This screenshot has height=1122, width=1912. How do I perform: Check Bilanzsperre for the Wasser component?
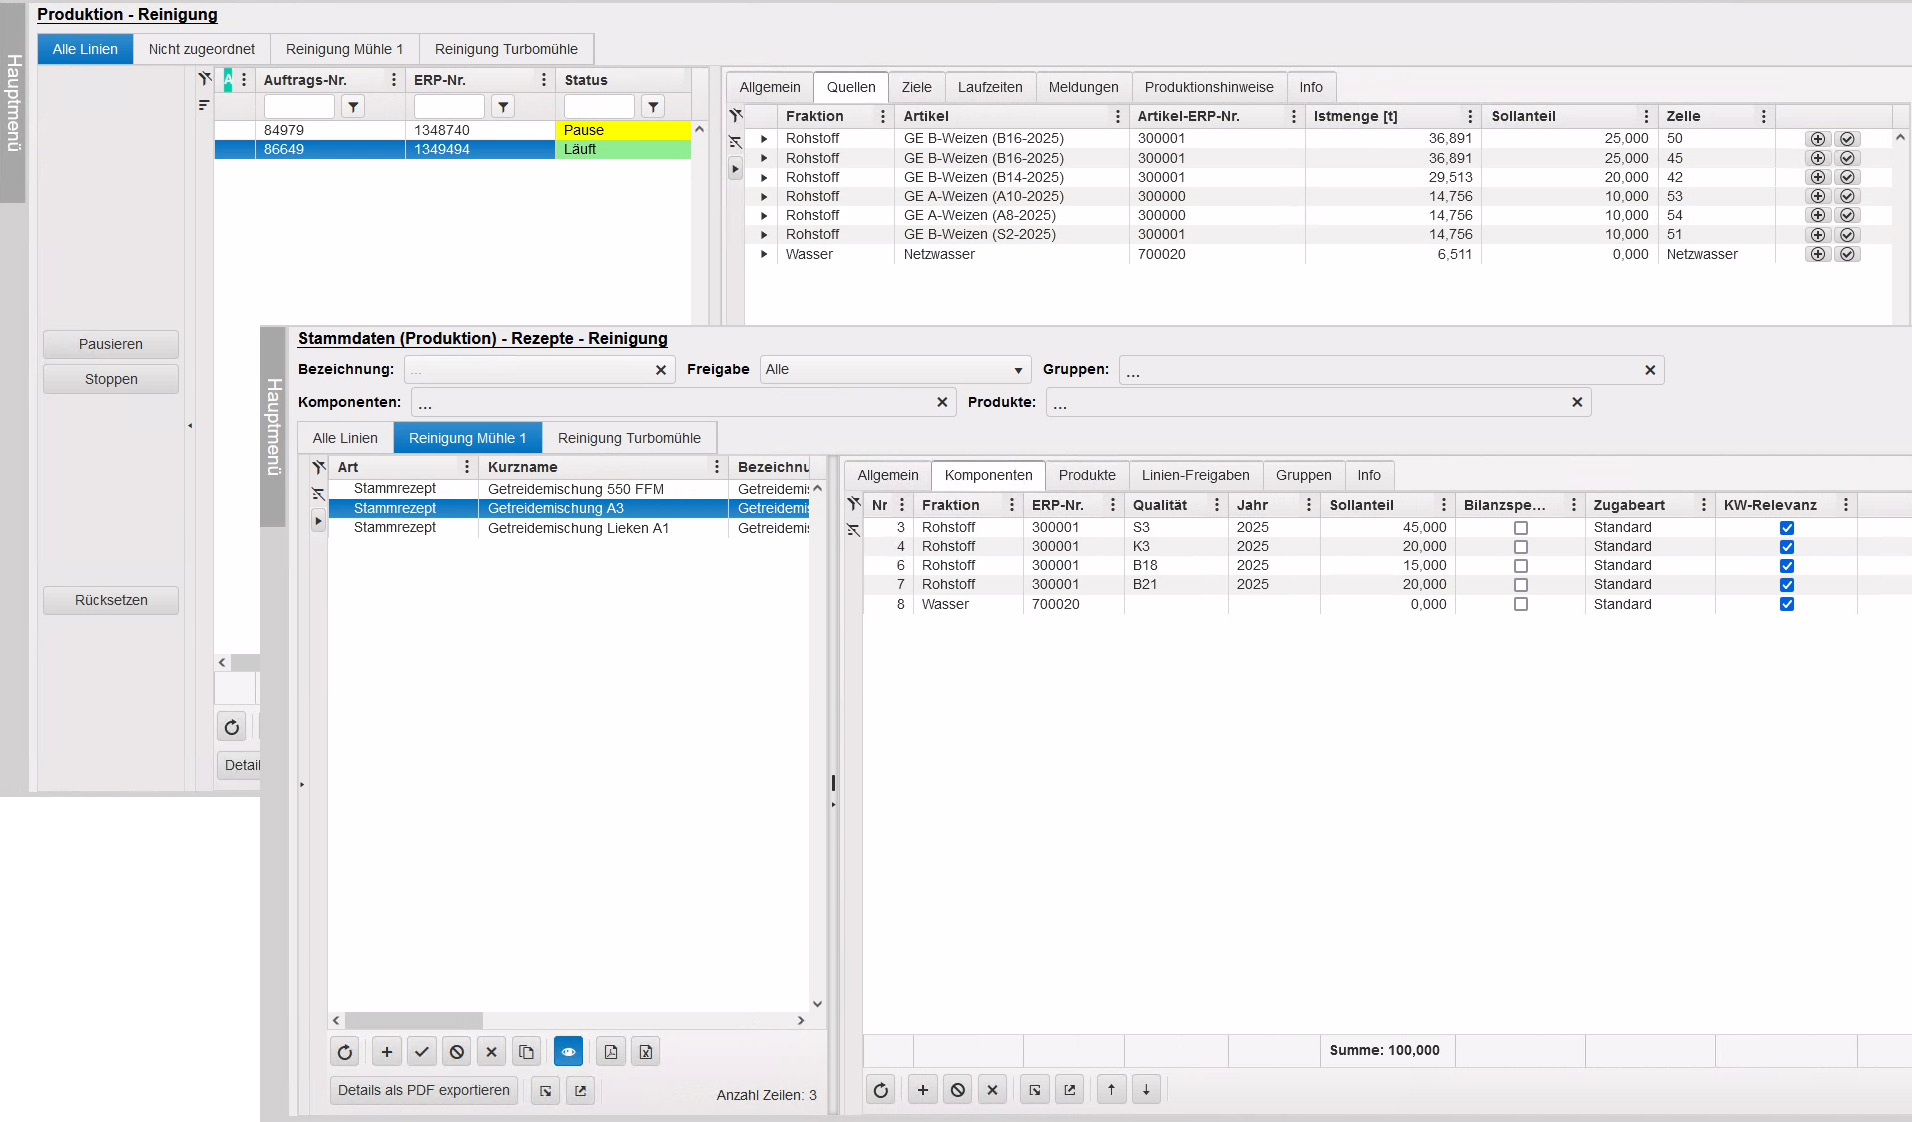pos(1521,604)
